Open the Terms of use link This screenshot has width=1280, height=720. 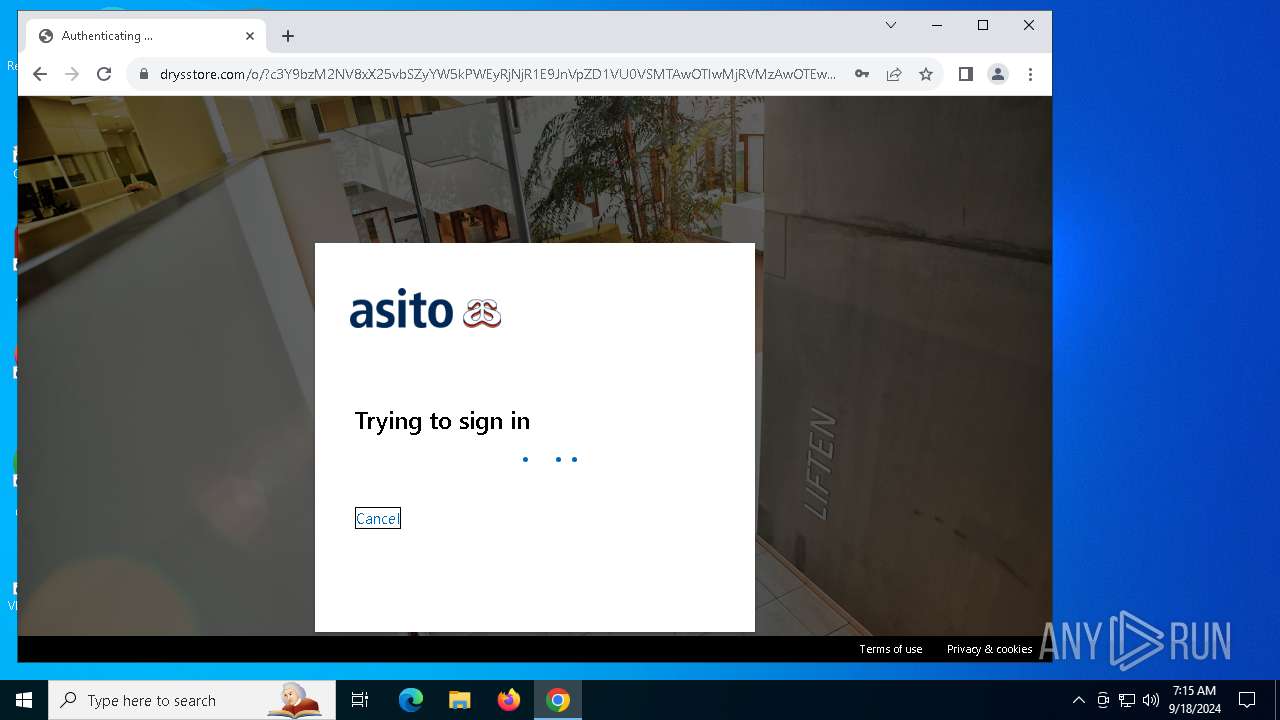pos(891,649)
